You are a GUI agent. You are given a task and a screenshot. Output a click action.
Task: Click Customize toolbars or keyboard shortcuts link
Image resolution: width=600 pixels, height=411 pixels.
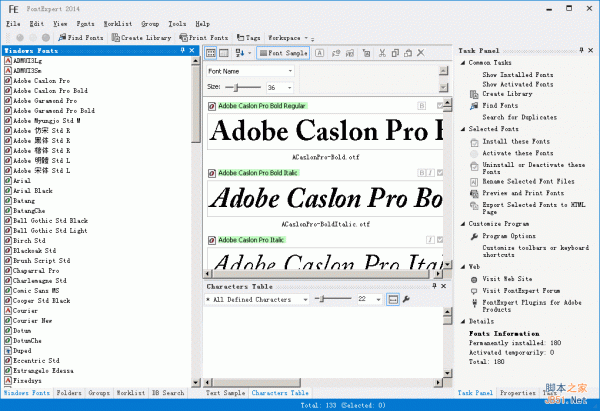pos(535,251)
